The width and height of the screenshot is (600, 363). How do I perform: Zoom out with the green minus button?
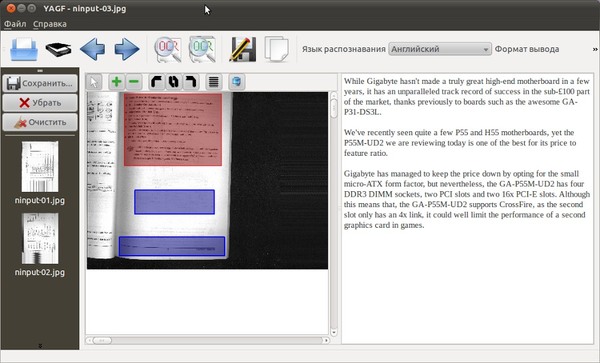pos(134,82)
